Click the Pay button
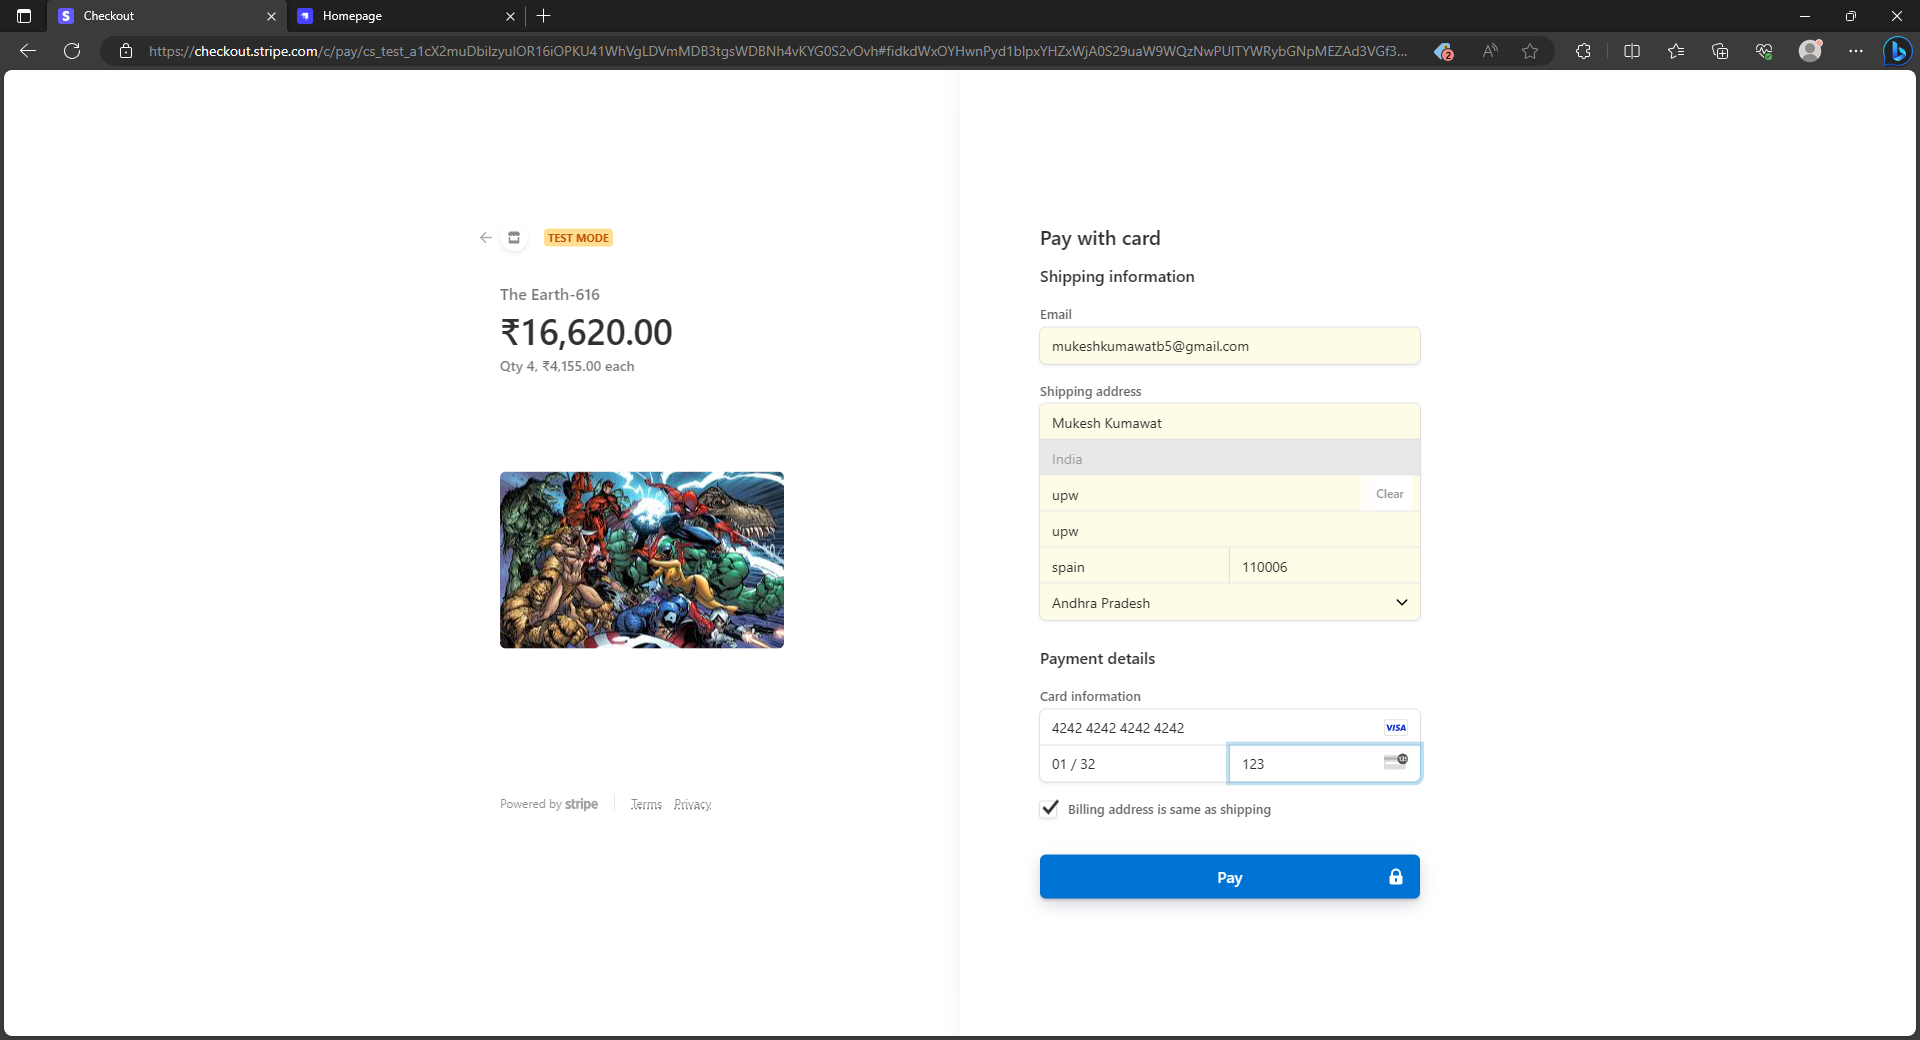The image size is (1920, 1040). 1229,877
